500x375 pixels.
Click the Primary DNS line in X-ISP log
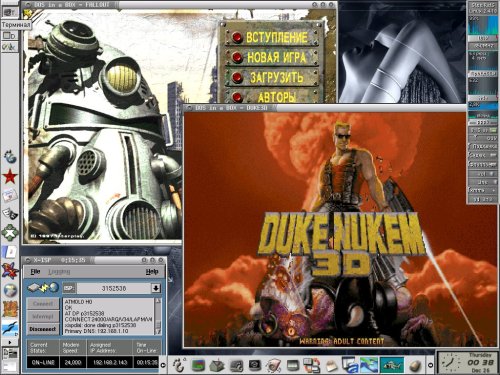point(96,331)
